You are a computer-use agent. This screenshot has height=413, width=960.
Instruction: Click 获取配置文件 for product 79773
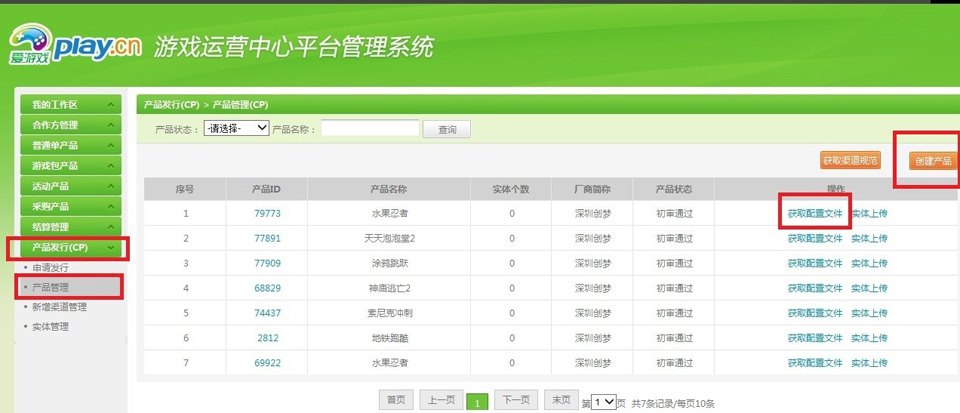[815, 214]
